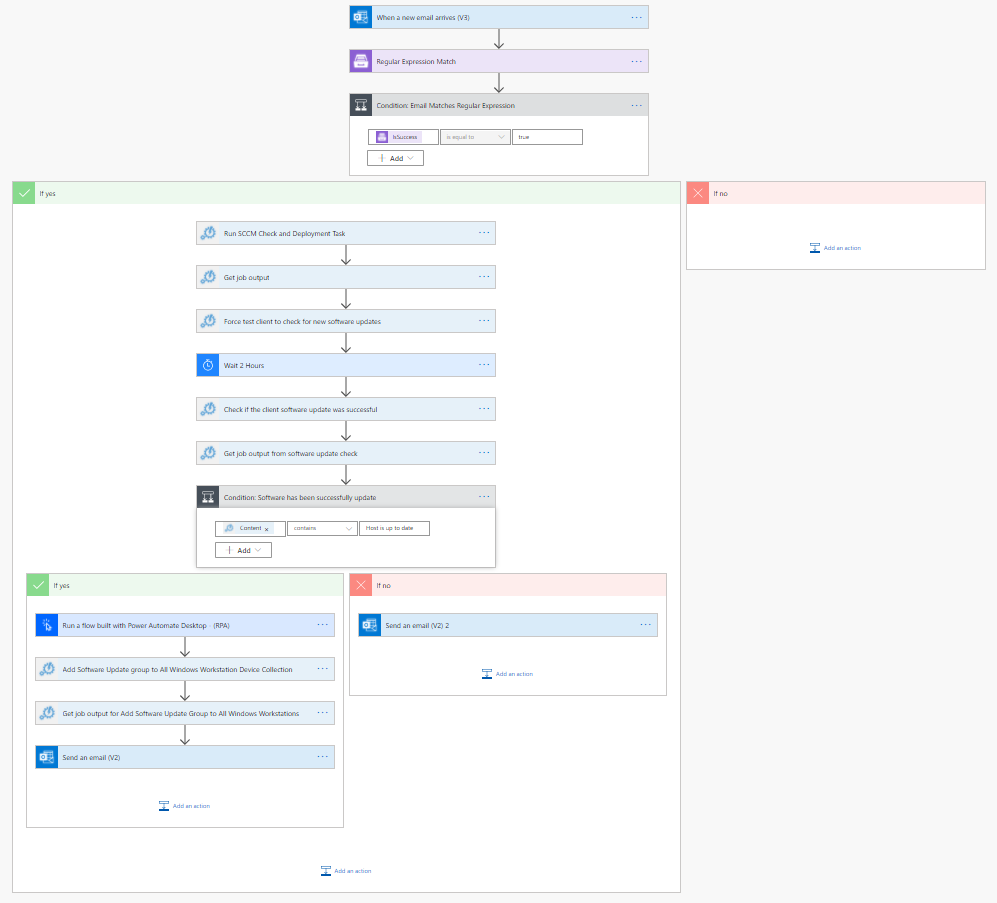Click the 'Host is up to date' value field
The image size is (997, 903).
click(394, 528)
